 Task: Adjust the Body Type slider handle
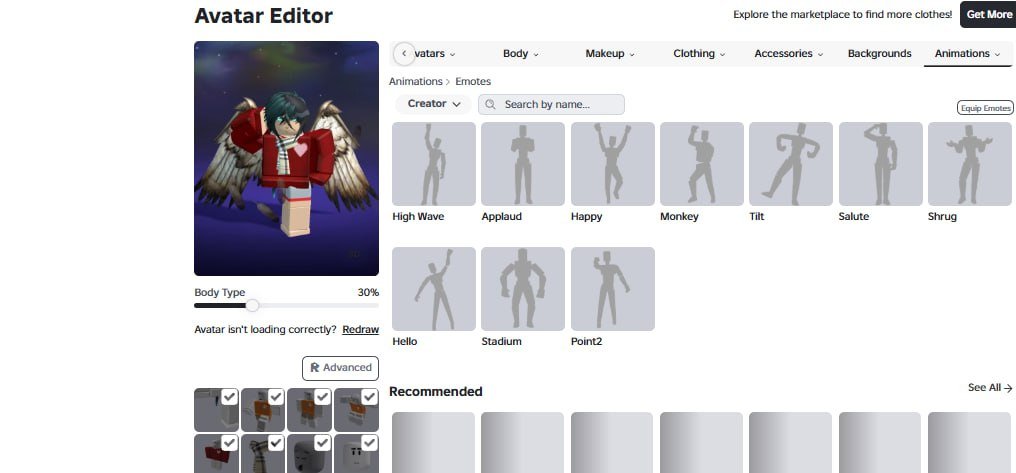pyautogui.click(x=253, y=305)
